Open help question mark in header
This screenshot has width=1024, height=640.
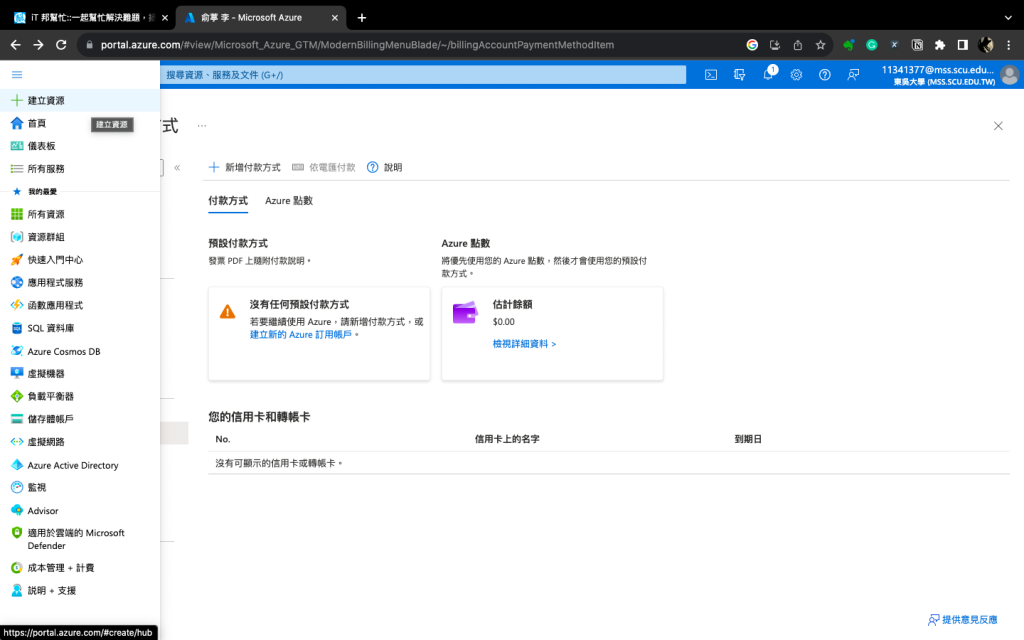point(825,75)
